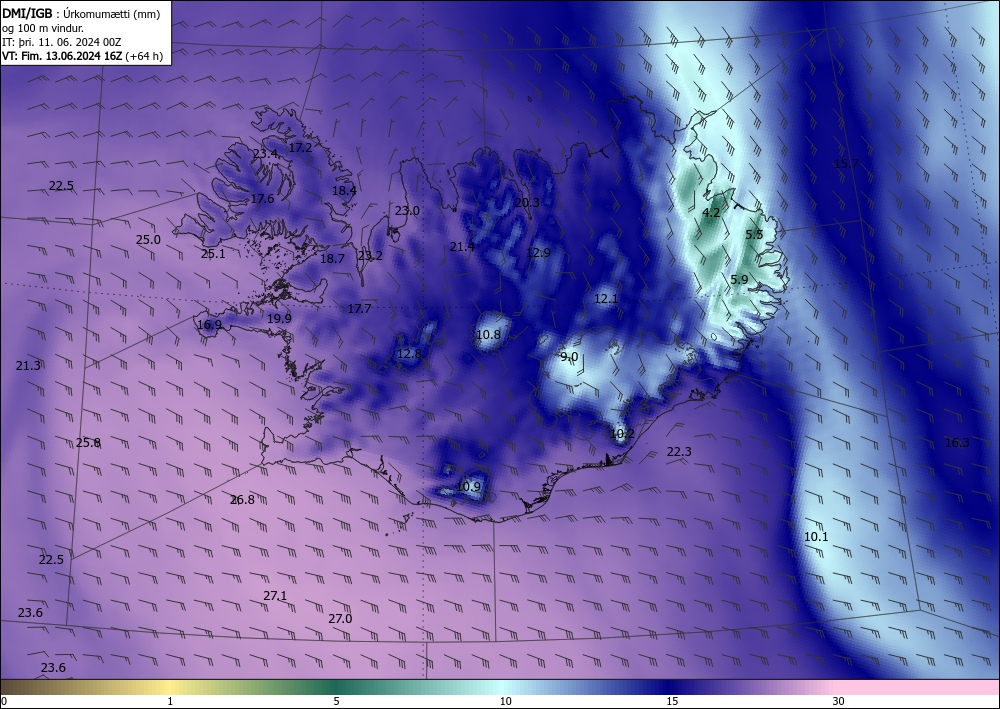1000x709 pixels.
Task: Click the 25.1 value on the map
Action: pos(213,254)
